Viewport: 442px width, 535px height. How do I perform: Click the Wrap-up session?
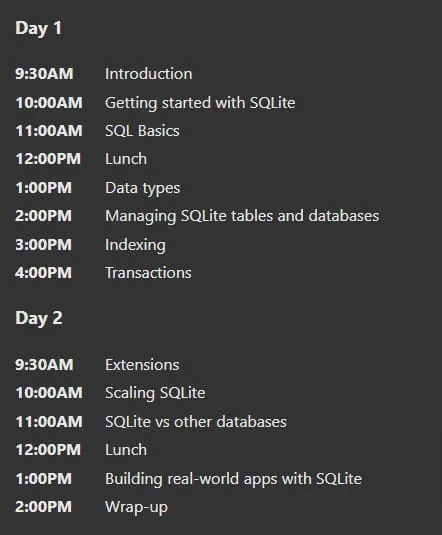[137, 507]
